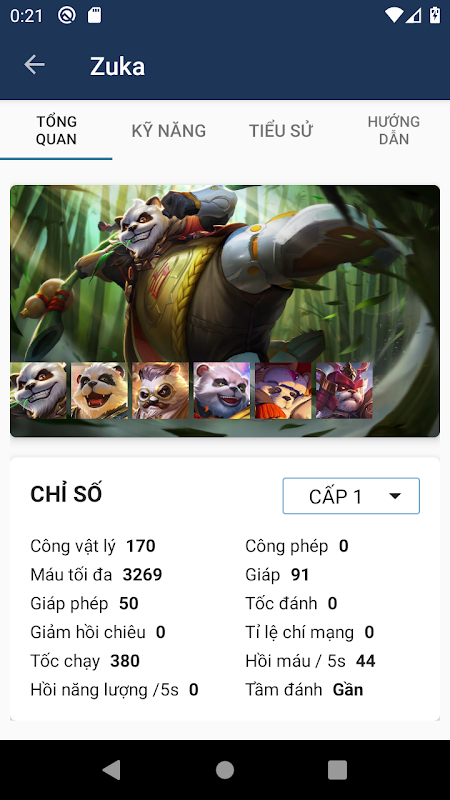Open the TIỂU SỬ tab

pos(281,131)
